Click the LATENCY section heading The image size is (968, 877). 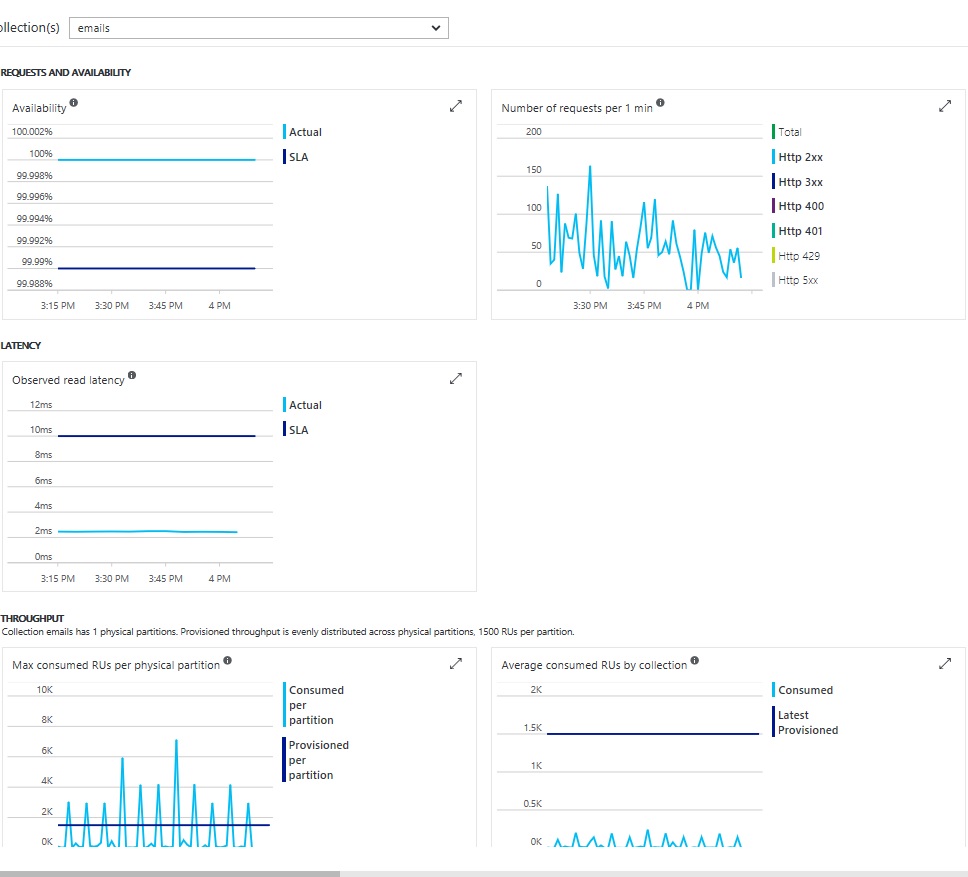tap(20, 345)
